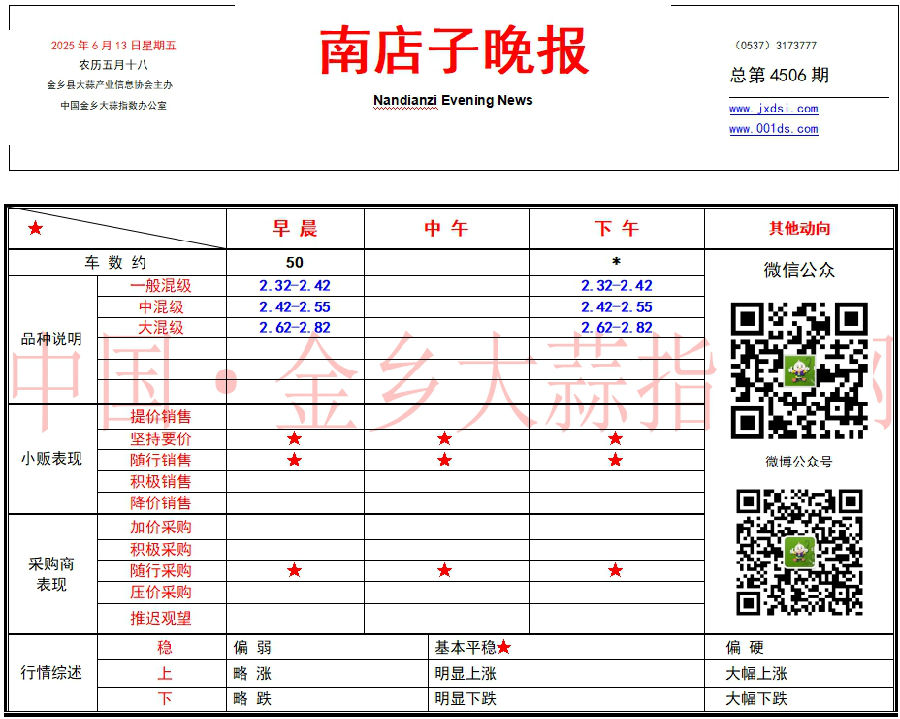900x719 pixels.
Task: Click the red star in the table's top-left header cell
Action: tap(36, 229)
